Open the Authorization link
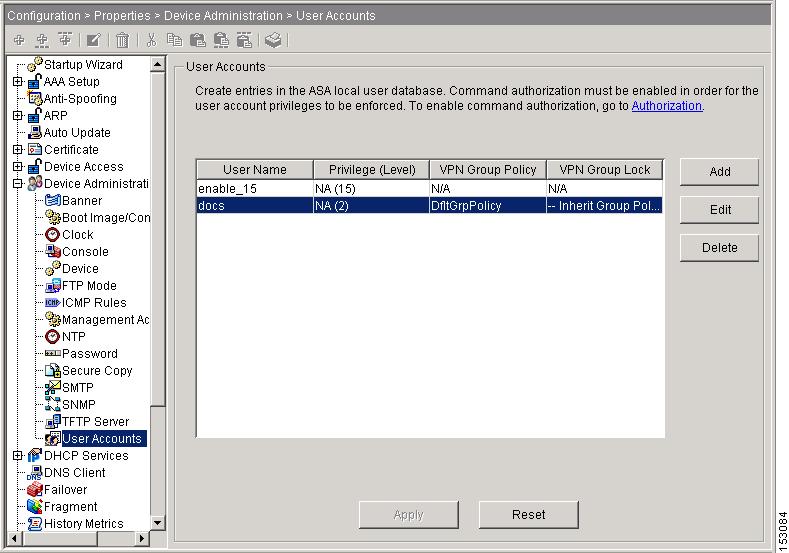The width and height of the screenshot is (789, 553). tap(666, 106)
